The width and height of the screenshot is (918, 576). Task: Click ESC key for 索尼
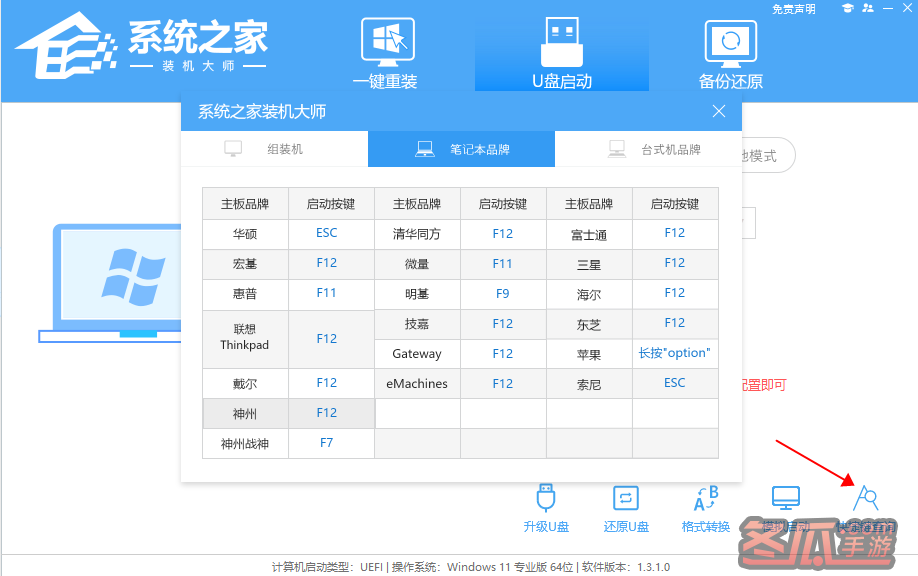(674, 383)
